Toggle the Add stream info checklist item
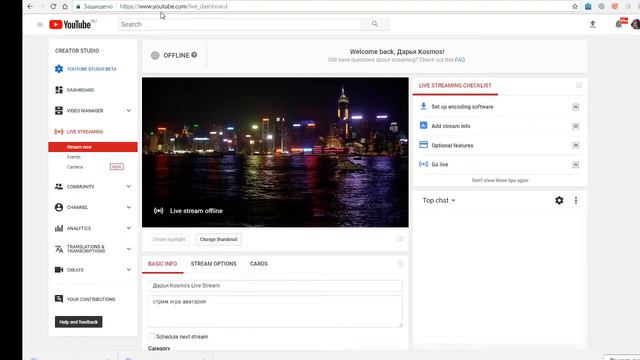This screenshot has height=360, width=640. pos(576,126)
